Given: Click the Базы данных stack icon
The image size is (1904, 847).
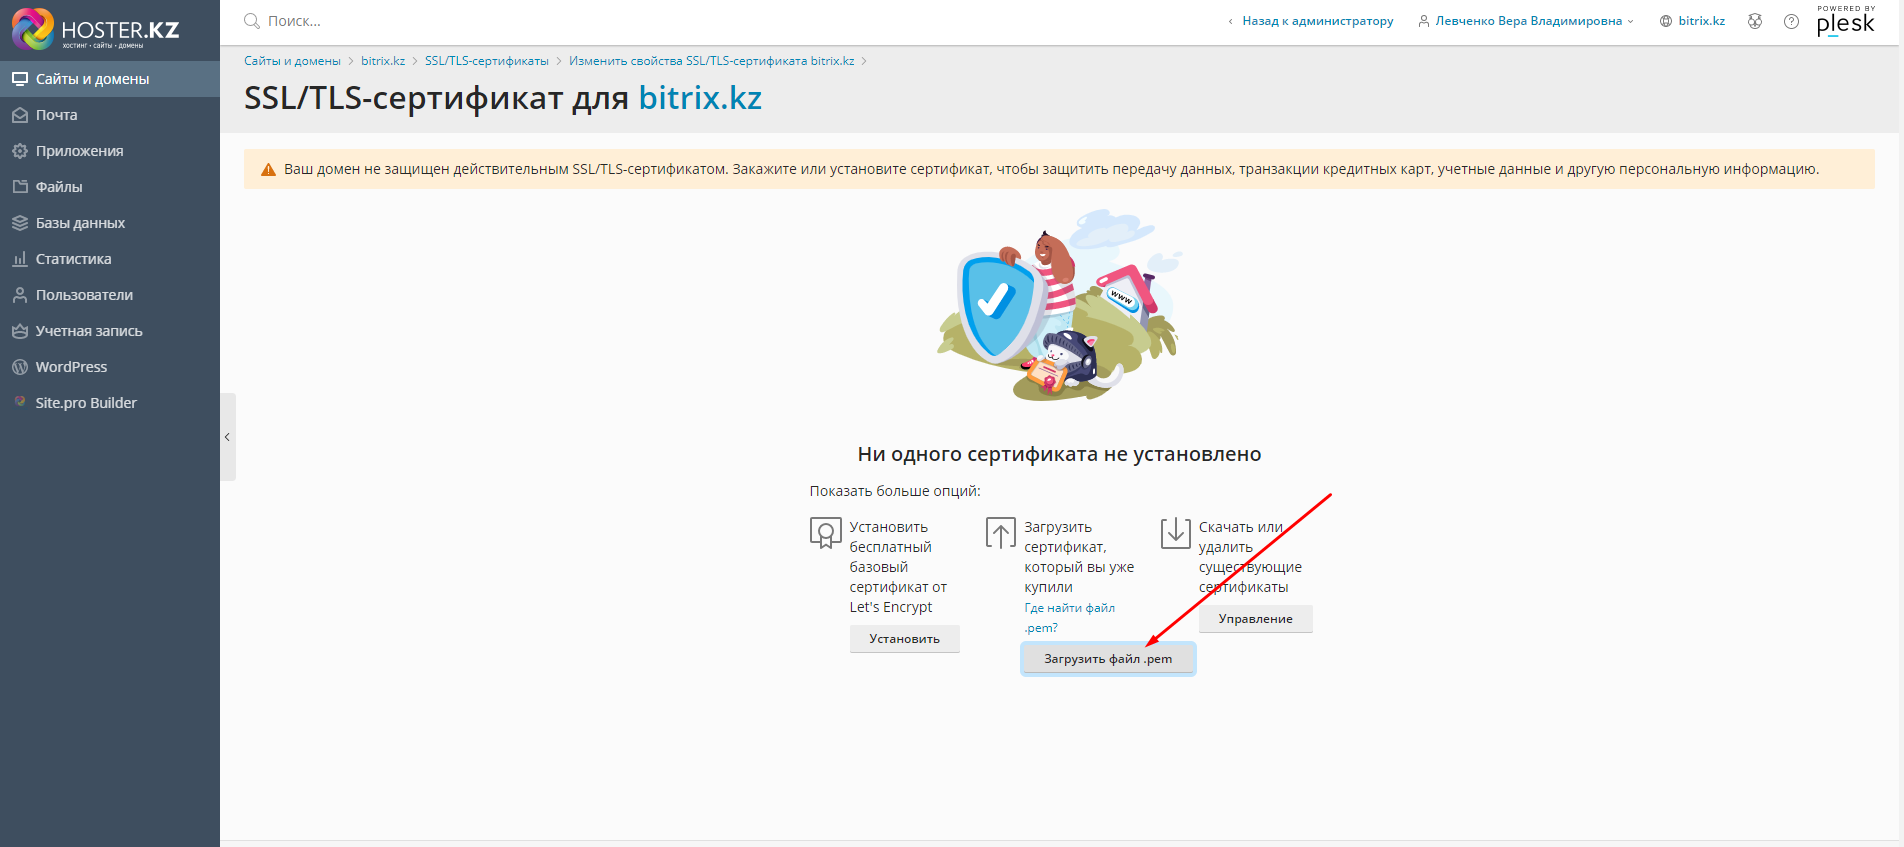Looking at the screenshot, I should [20, 223].
